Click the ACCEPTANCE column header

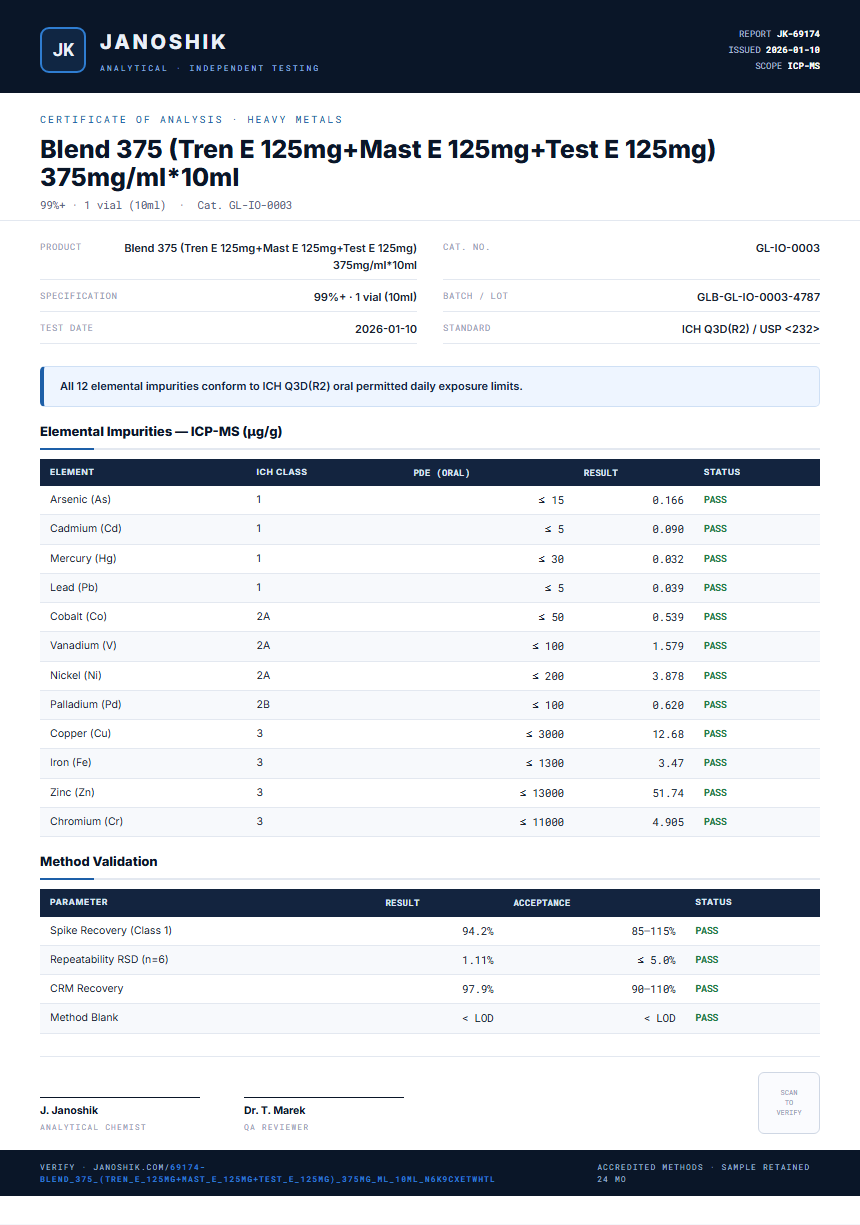point(542,902)
